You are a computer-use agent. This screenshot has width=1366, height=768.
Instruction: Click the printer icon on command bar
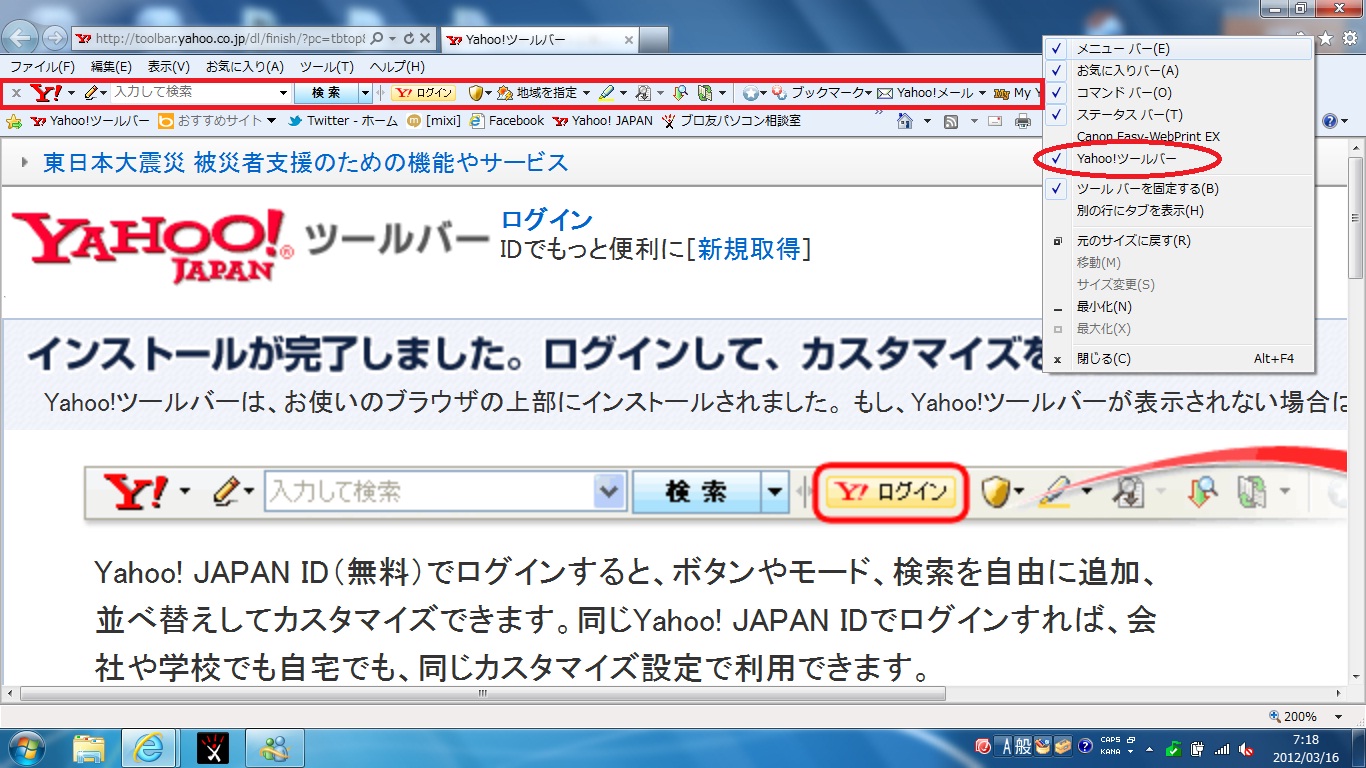click(x=1023, y=121)
